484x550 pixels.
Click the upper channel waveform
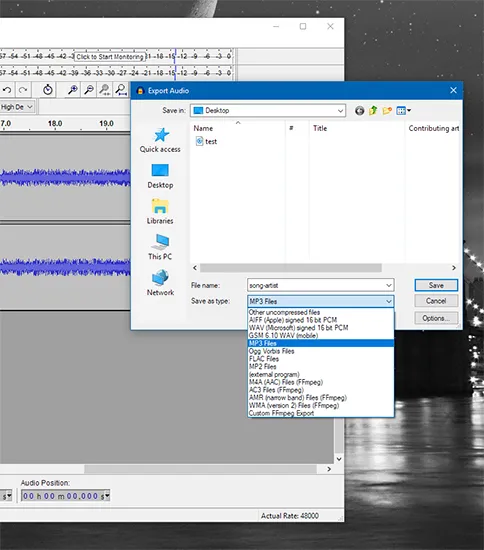tap(65, 177)
